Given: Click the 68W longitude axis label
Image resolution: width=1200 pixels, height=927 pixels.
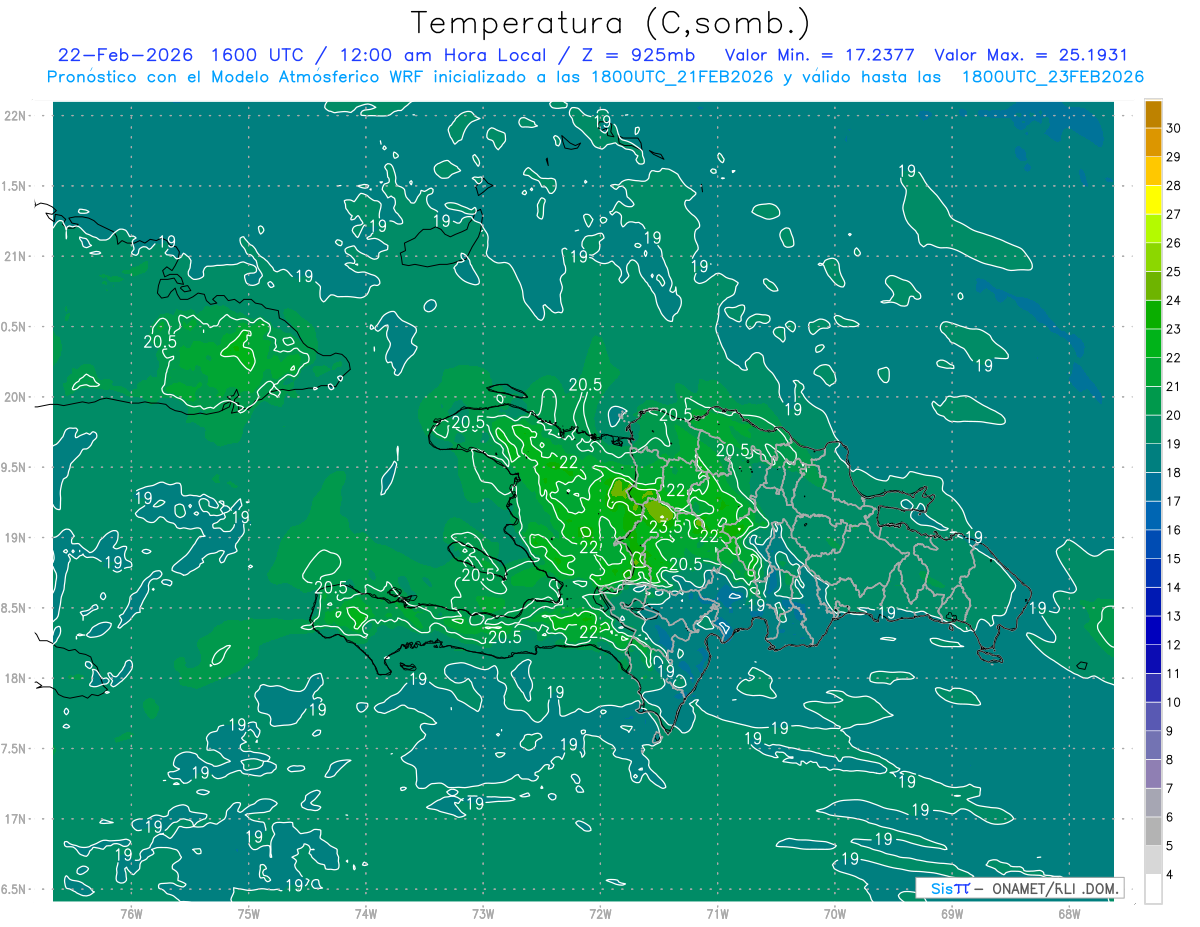Looking at the screenshot, I should tap(1068, 914).
